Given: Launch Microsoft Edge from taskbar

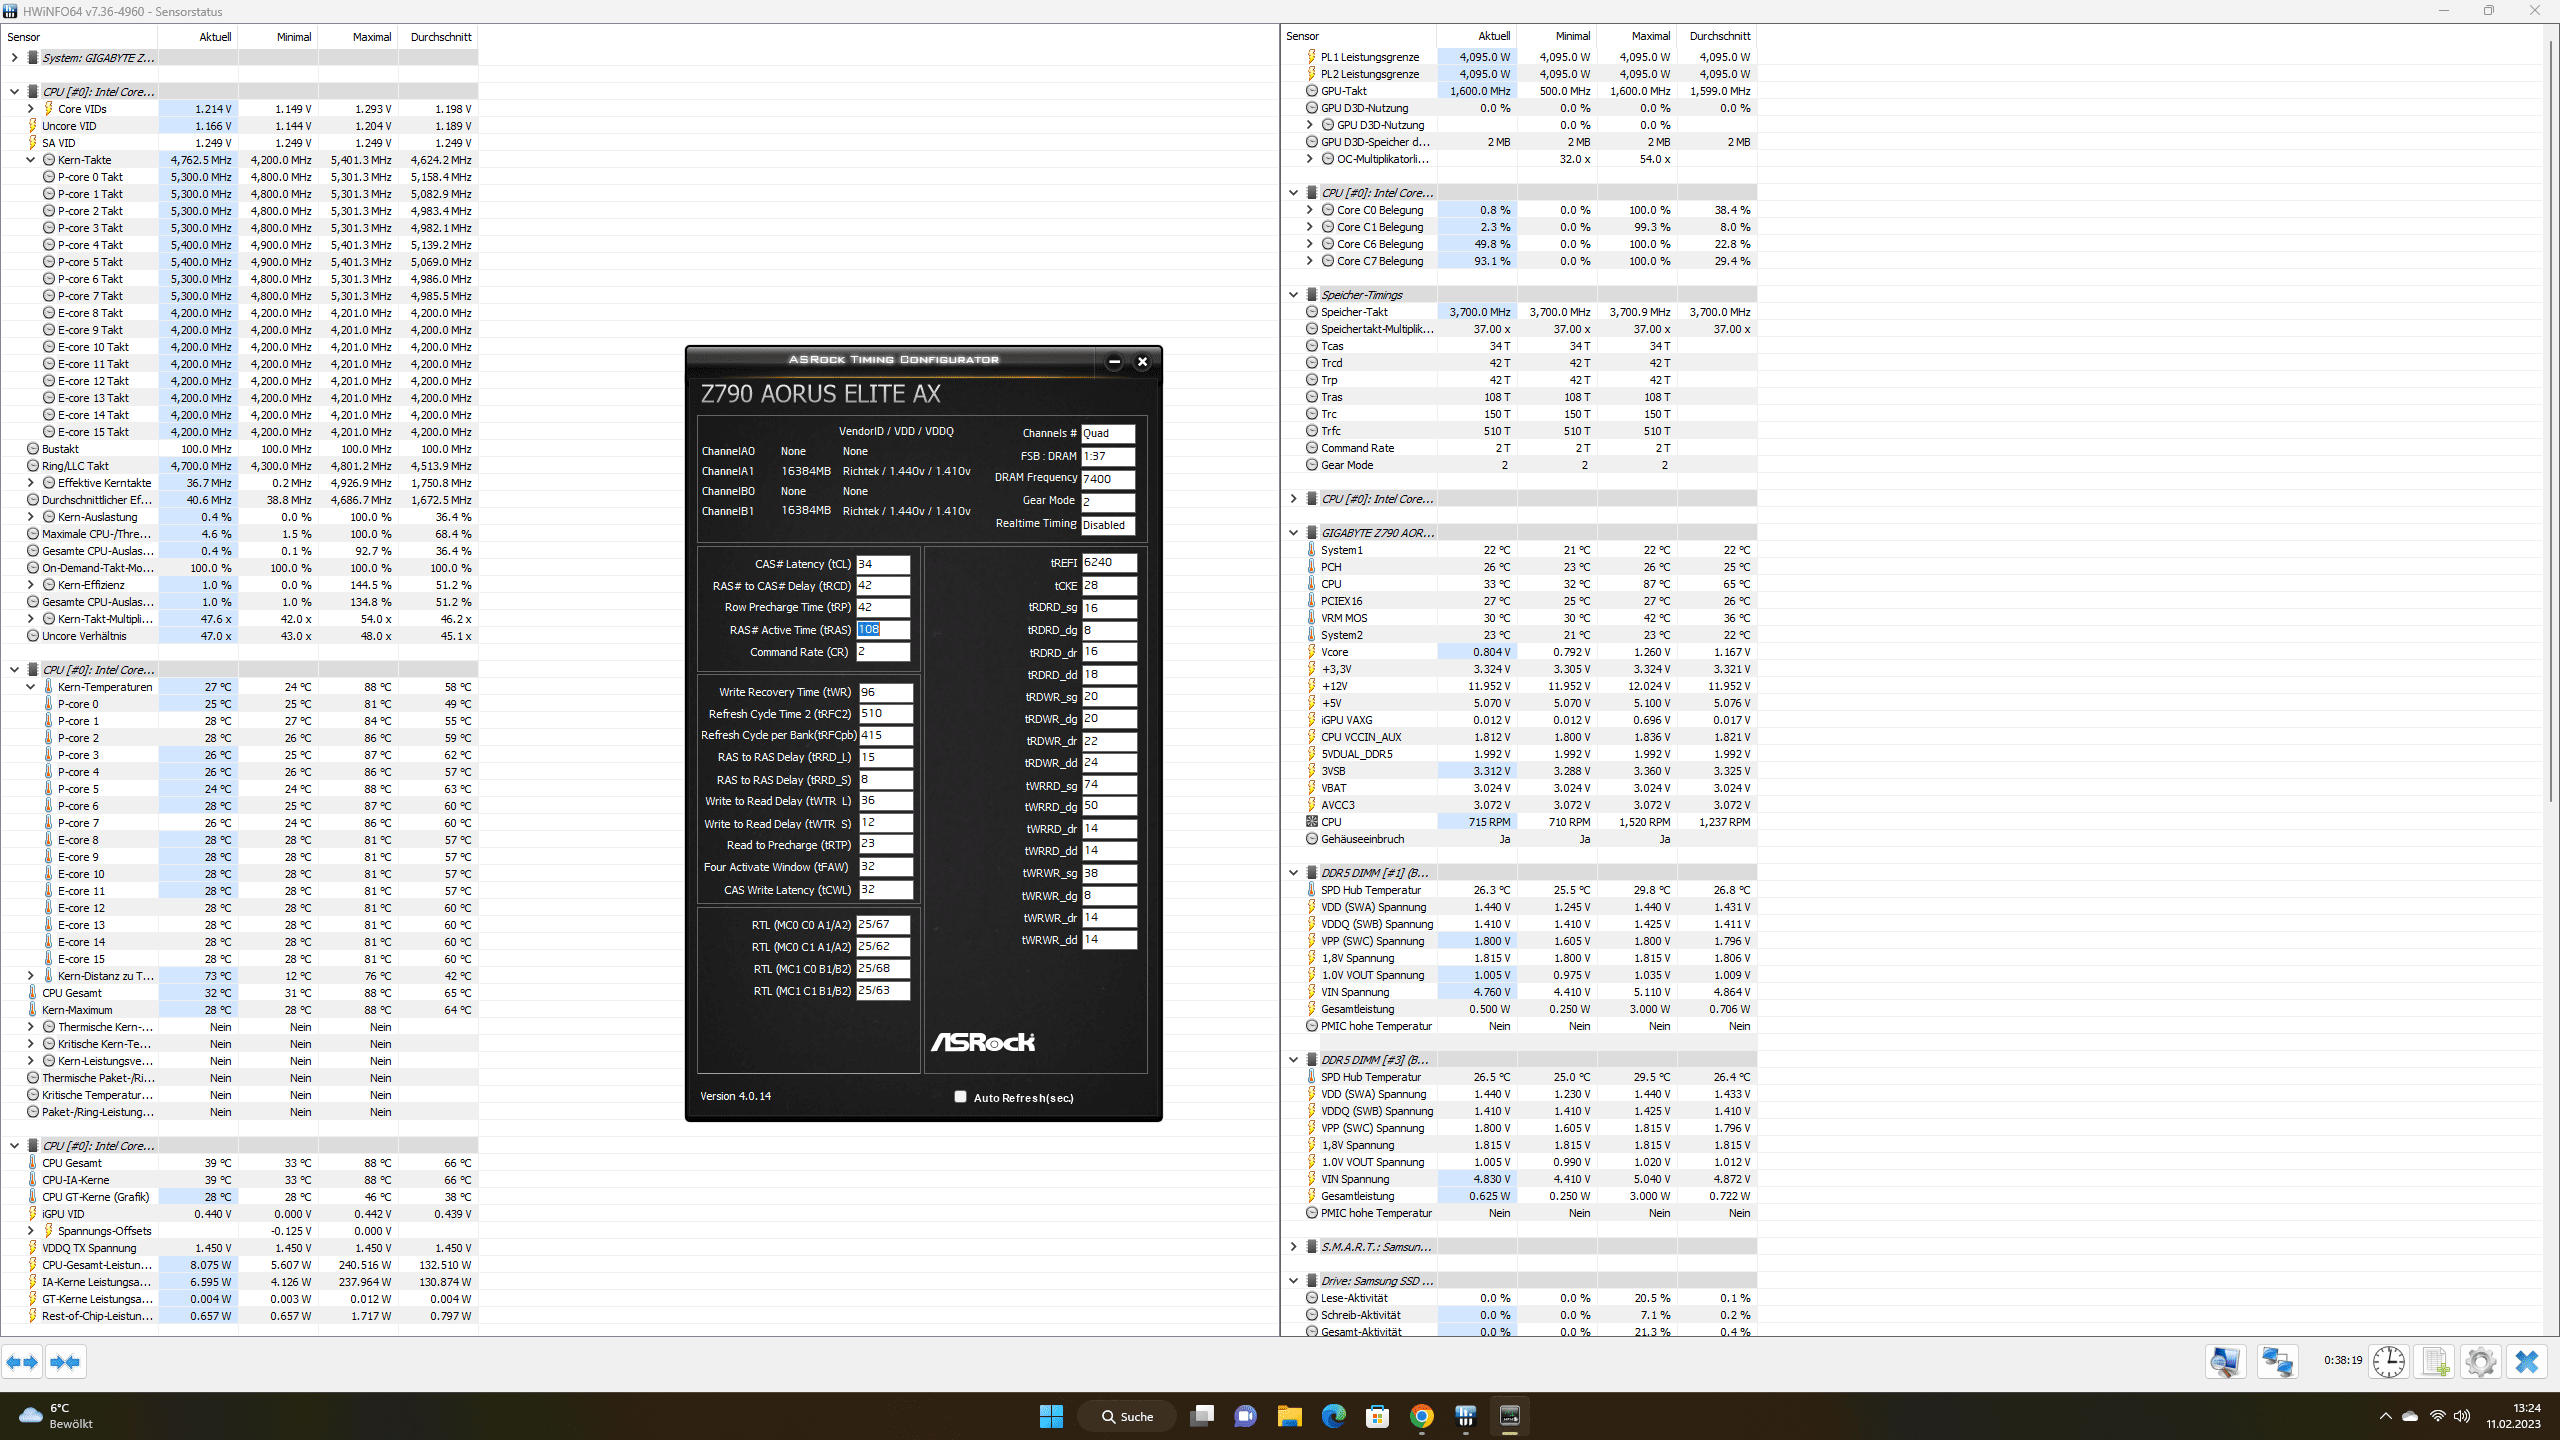Looking at the screenshot, I should tap(1334, 1416).
